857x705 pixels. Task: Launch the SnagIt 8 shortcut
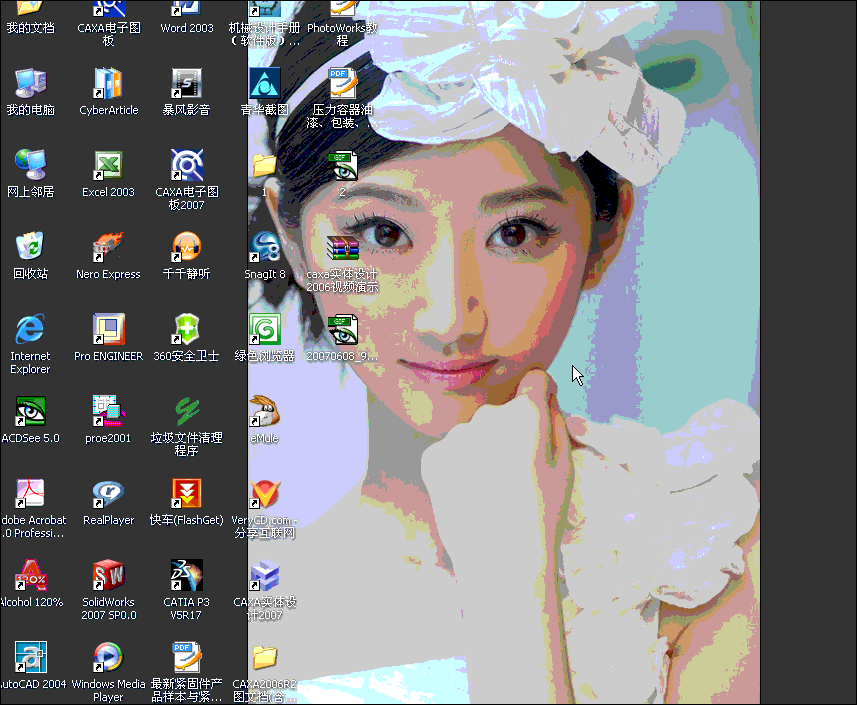tap(265, 247)
